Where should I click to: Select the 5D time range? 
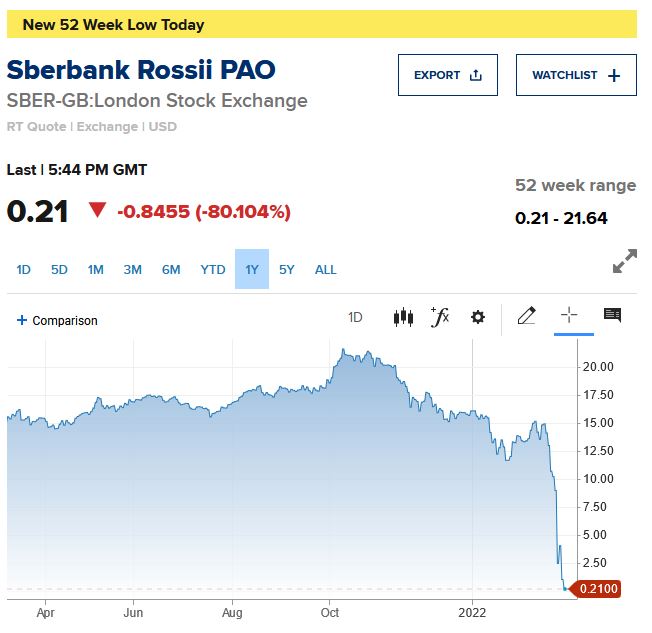tap(59, 270)
